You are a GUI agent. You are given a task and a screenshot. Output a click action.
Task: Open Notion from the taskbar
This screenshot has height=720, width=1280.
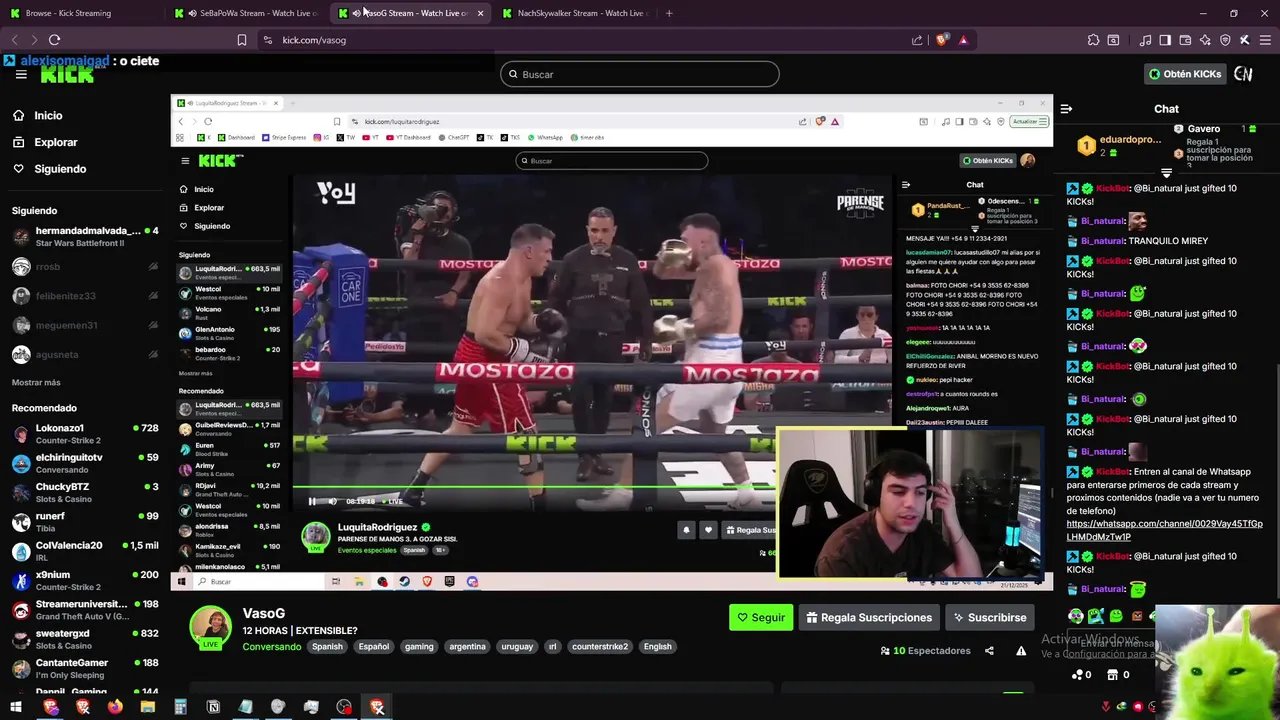213,707
